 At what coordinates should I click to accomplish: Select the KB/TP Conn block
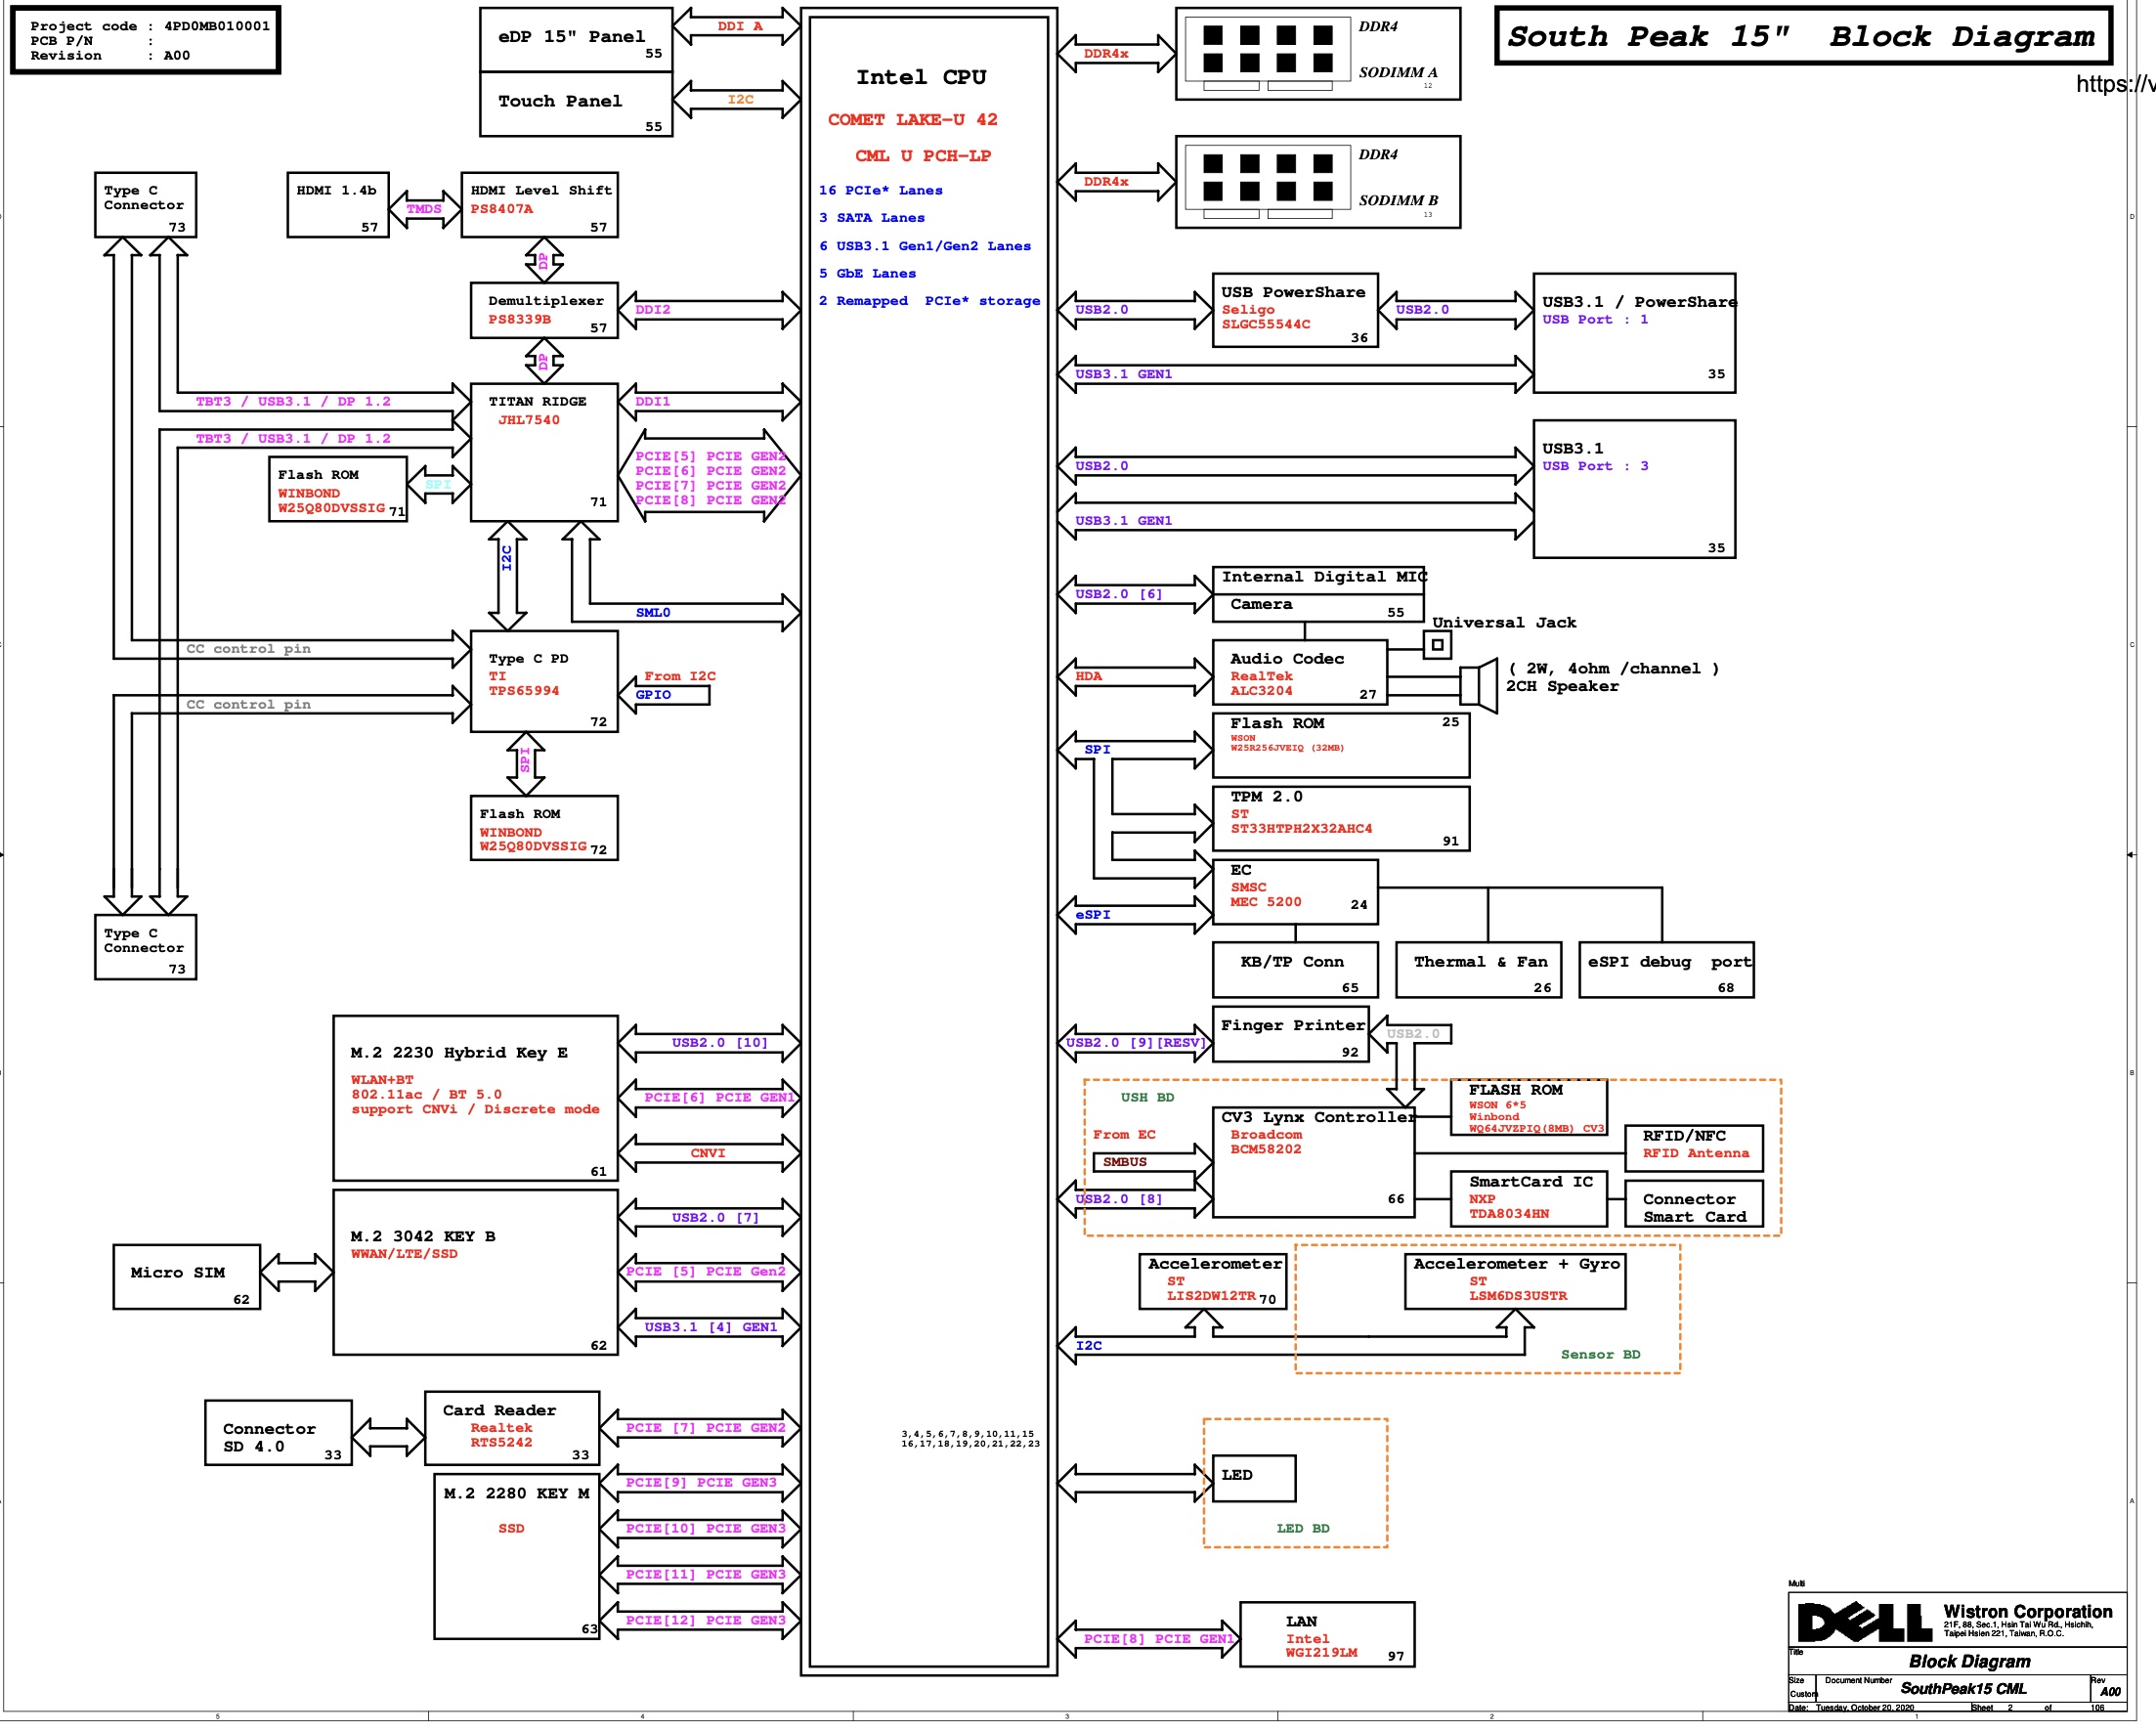[1295, 970]
